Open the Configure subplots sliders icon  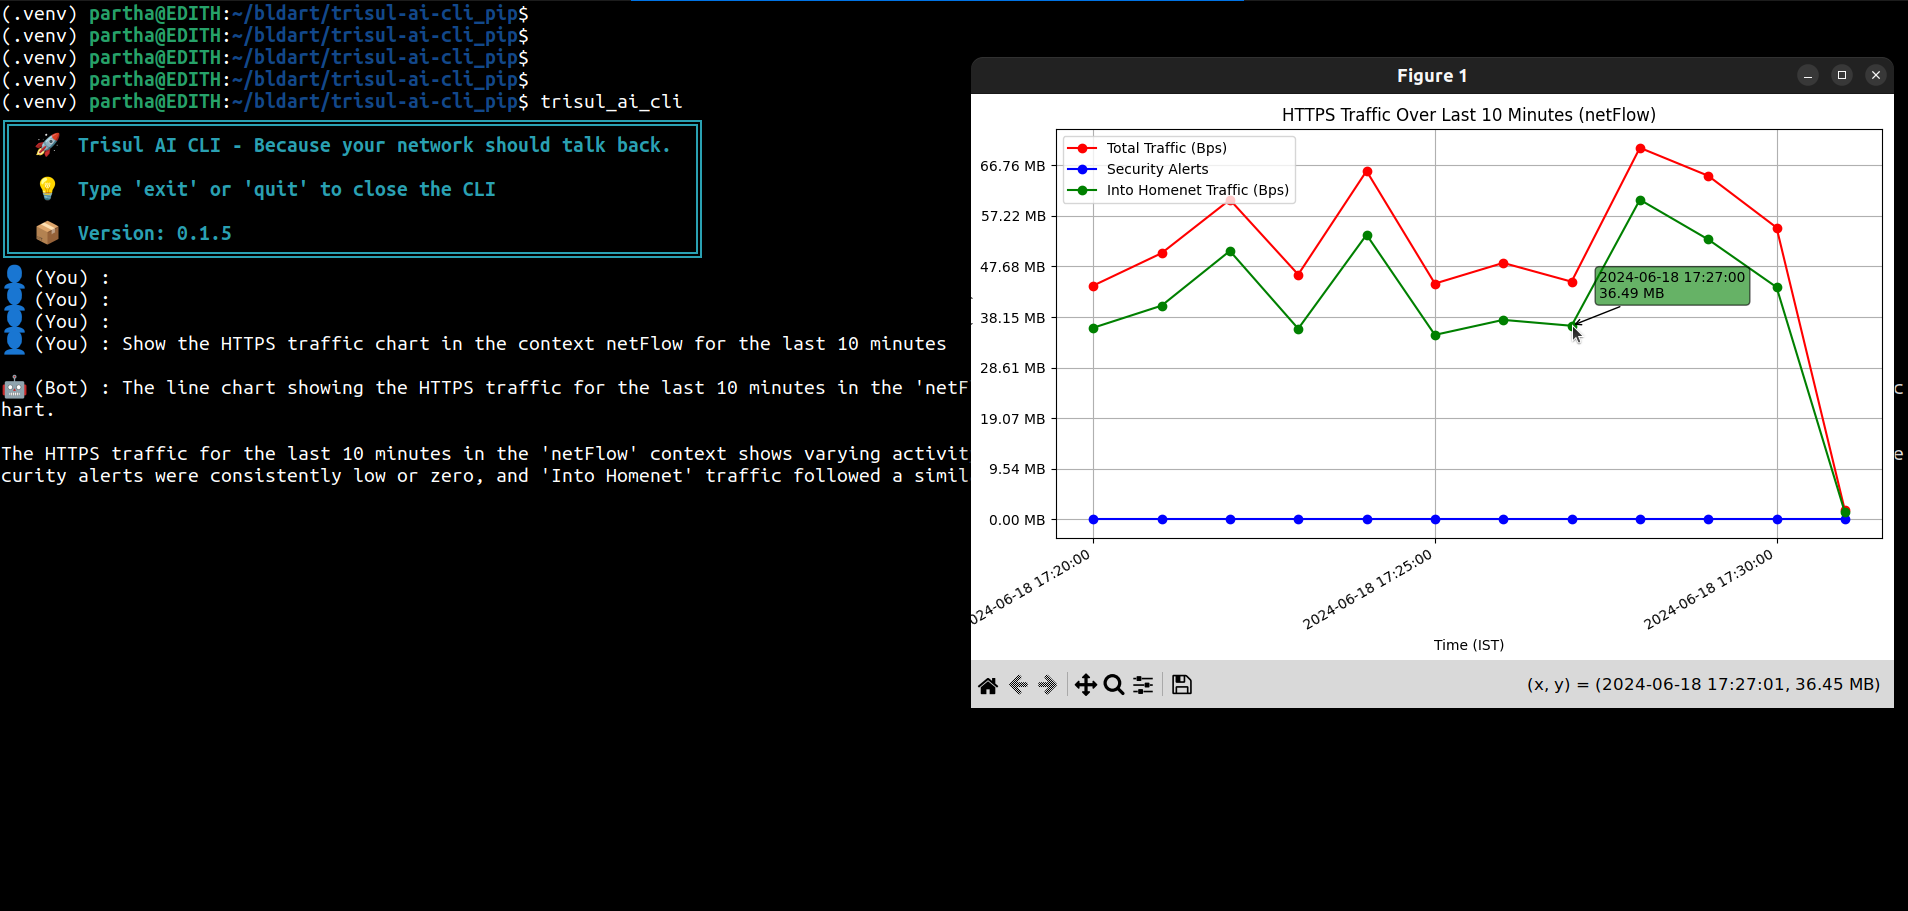click(x=1143, y=685)
